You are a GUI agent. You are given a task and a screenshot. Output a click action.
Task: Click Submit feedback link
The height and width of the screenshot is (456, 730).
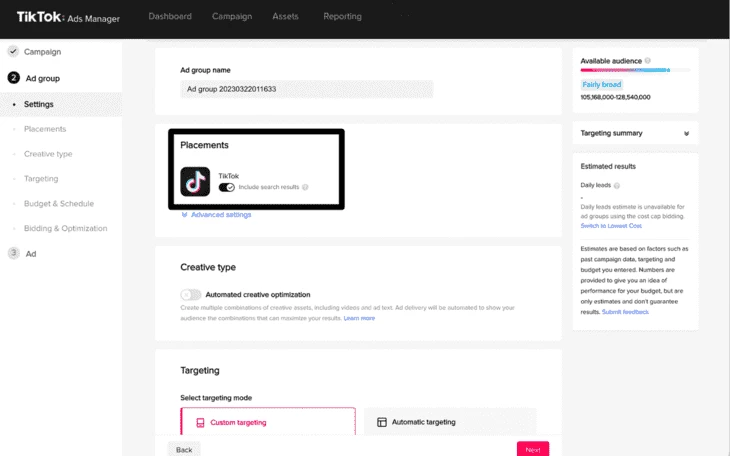coord(625,312)
